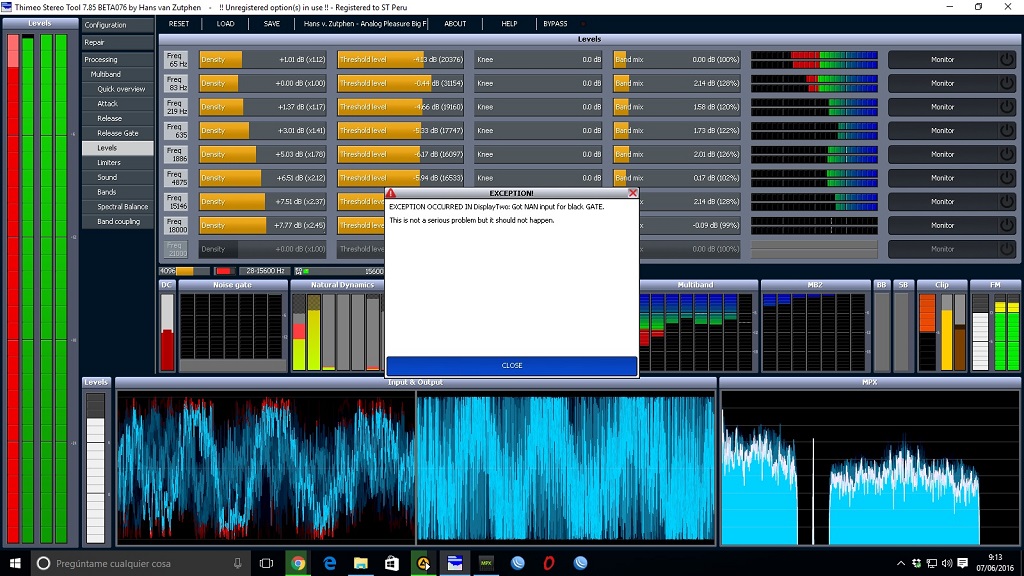The width and height of the screenshot is (1024, 576).
Task: Click LOAD to load a preset
Action: click(225, 24)
